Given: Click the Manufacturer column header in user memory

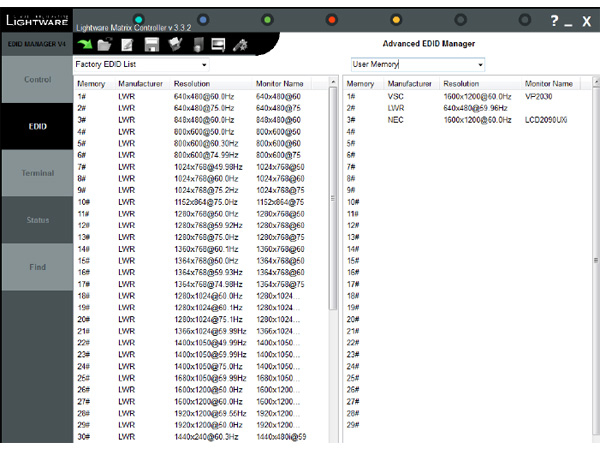Looking at the screenshot, I should [410, 84].
